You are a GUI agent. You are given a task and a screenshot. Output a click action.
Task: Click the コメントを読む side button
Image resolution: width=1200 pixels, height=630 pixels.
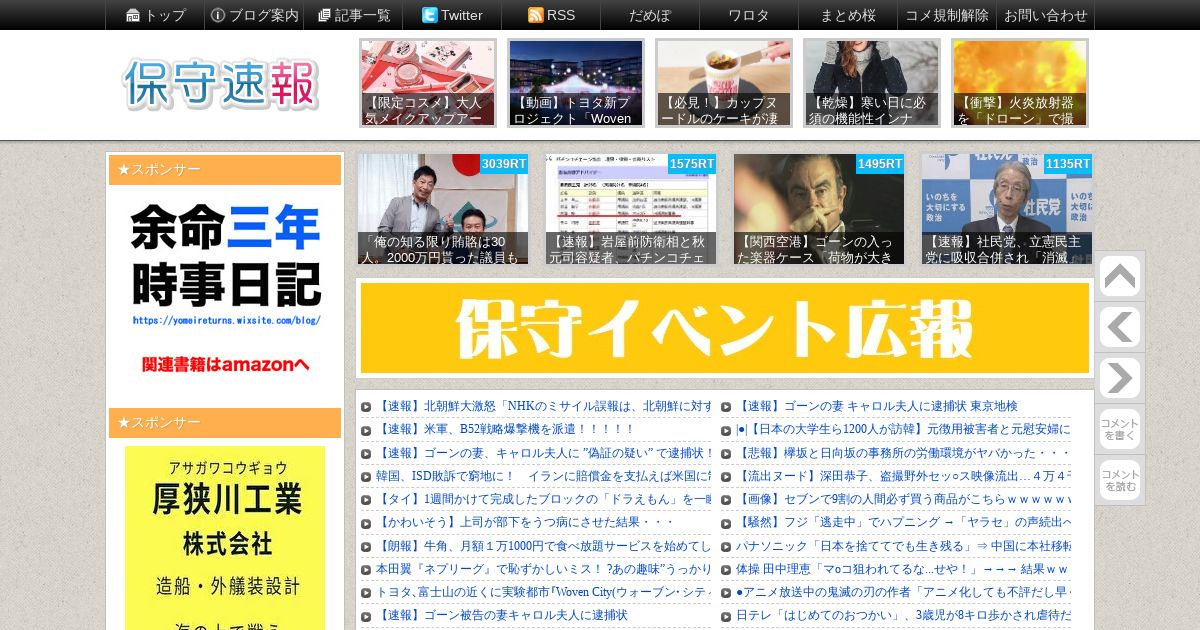click(1119, 480)
